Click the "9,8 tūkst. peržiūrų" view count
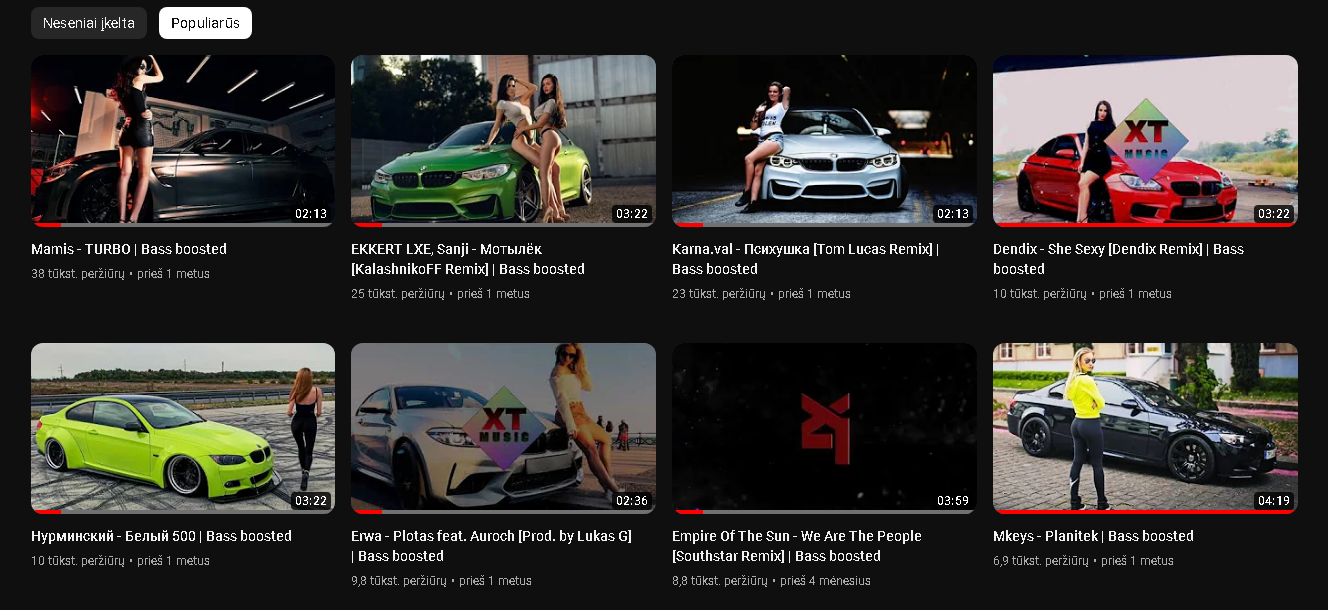This screenshot has height=610, width=1328. (398, 581)
